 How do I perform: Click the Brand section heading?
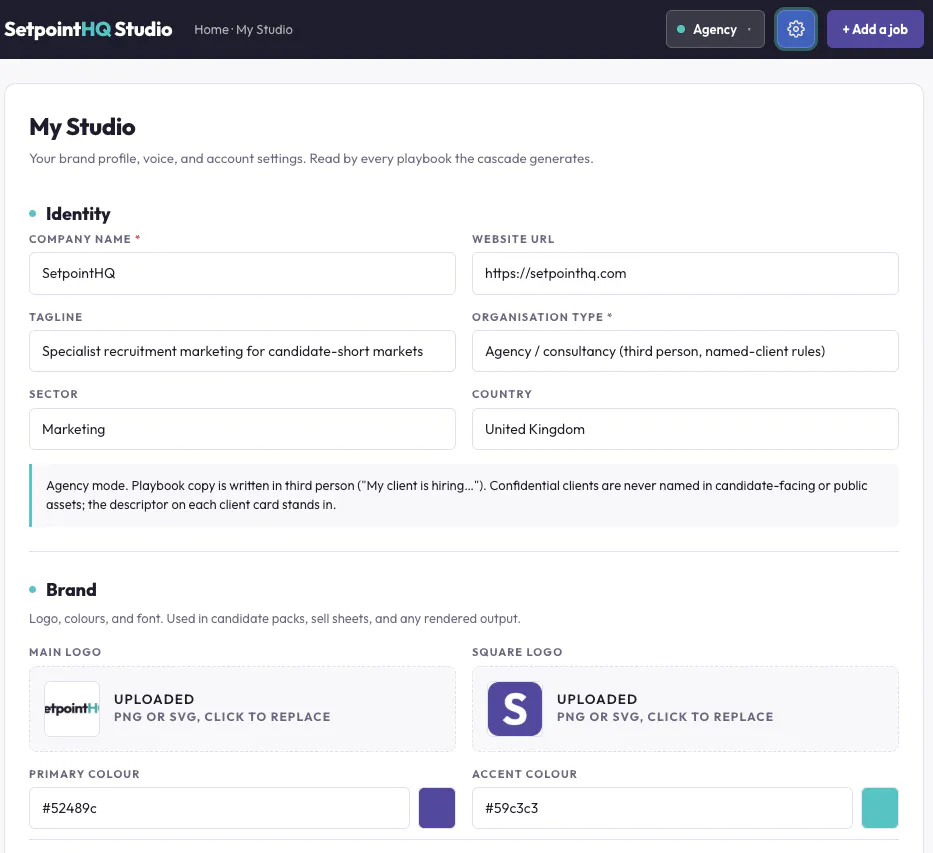pos(71,589)
